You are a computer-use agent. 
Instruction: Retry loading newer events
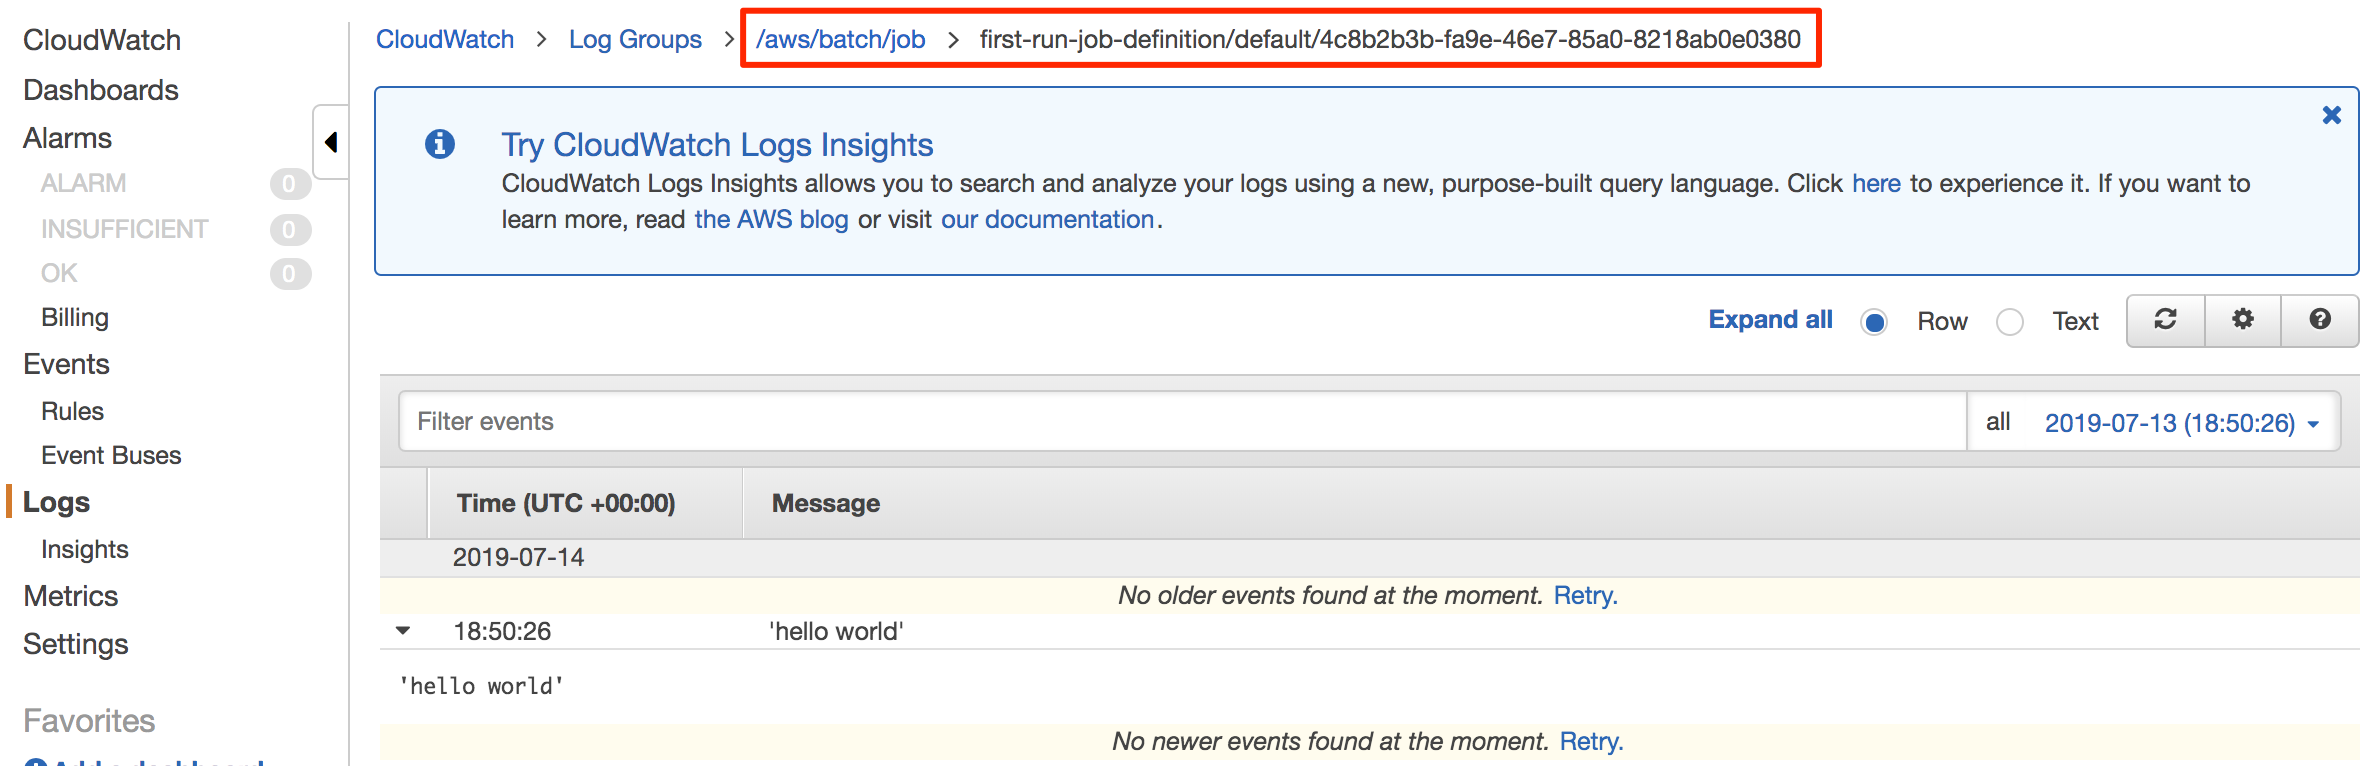tap(1591, 742)
